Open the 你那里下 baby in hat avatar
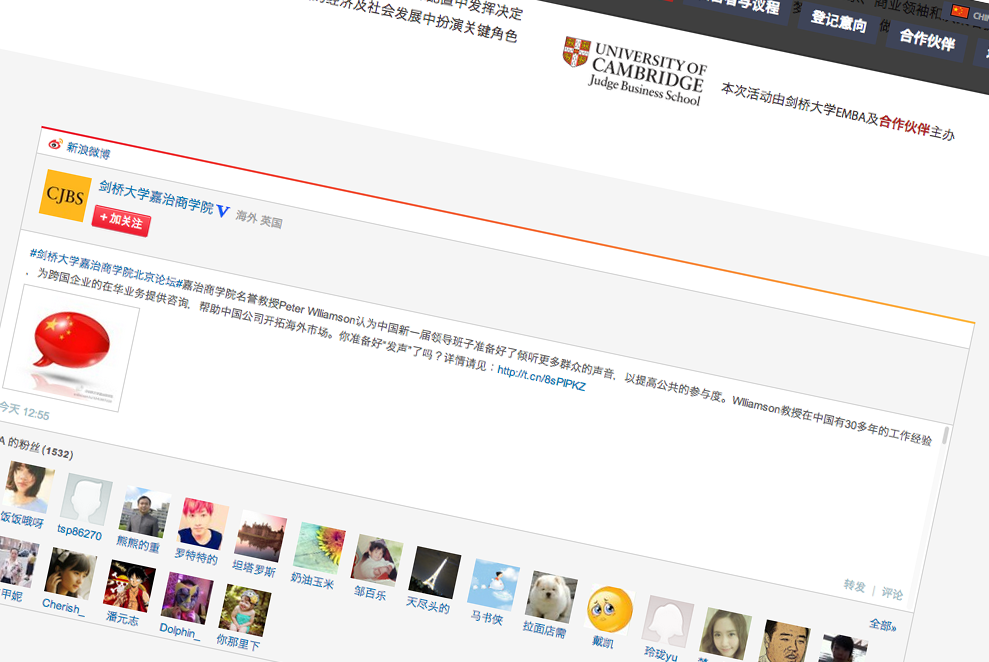This screenshot has width=989, height=662. (245, 610)
